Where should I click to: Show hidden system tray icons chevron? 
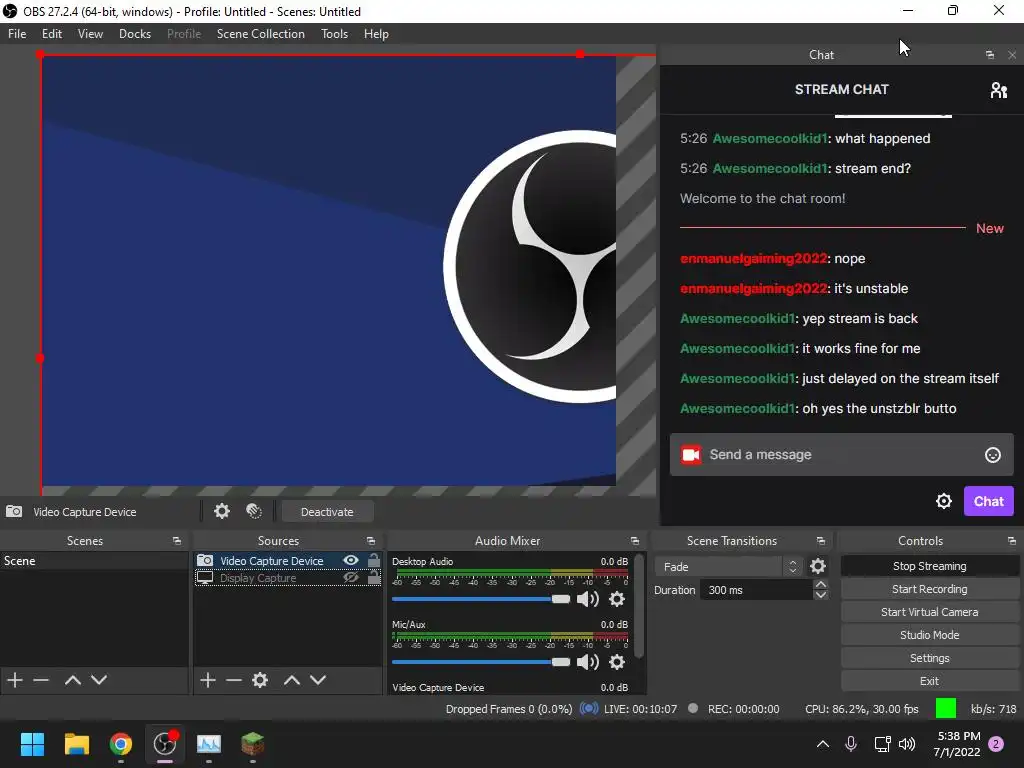coord(823,744)
